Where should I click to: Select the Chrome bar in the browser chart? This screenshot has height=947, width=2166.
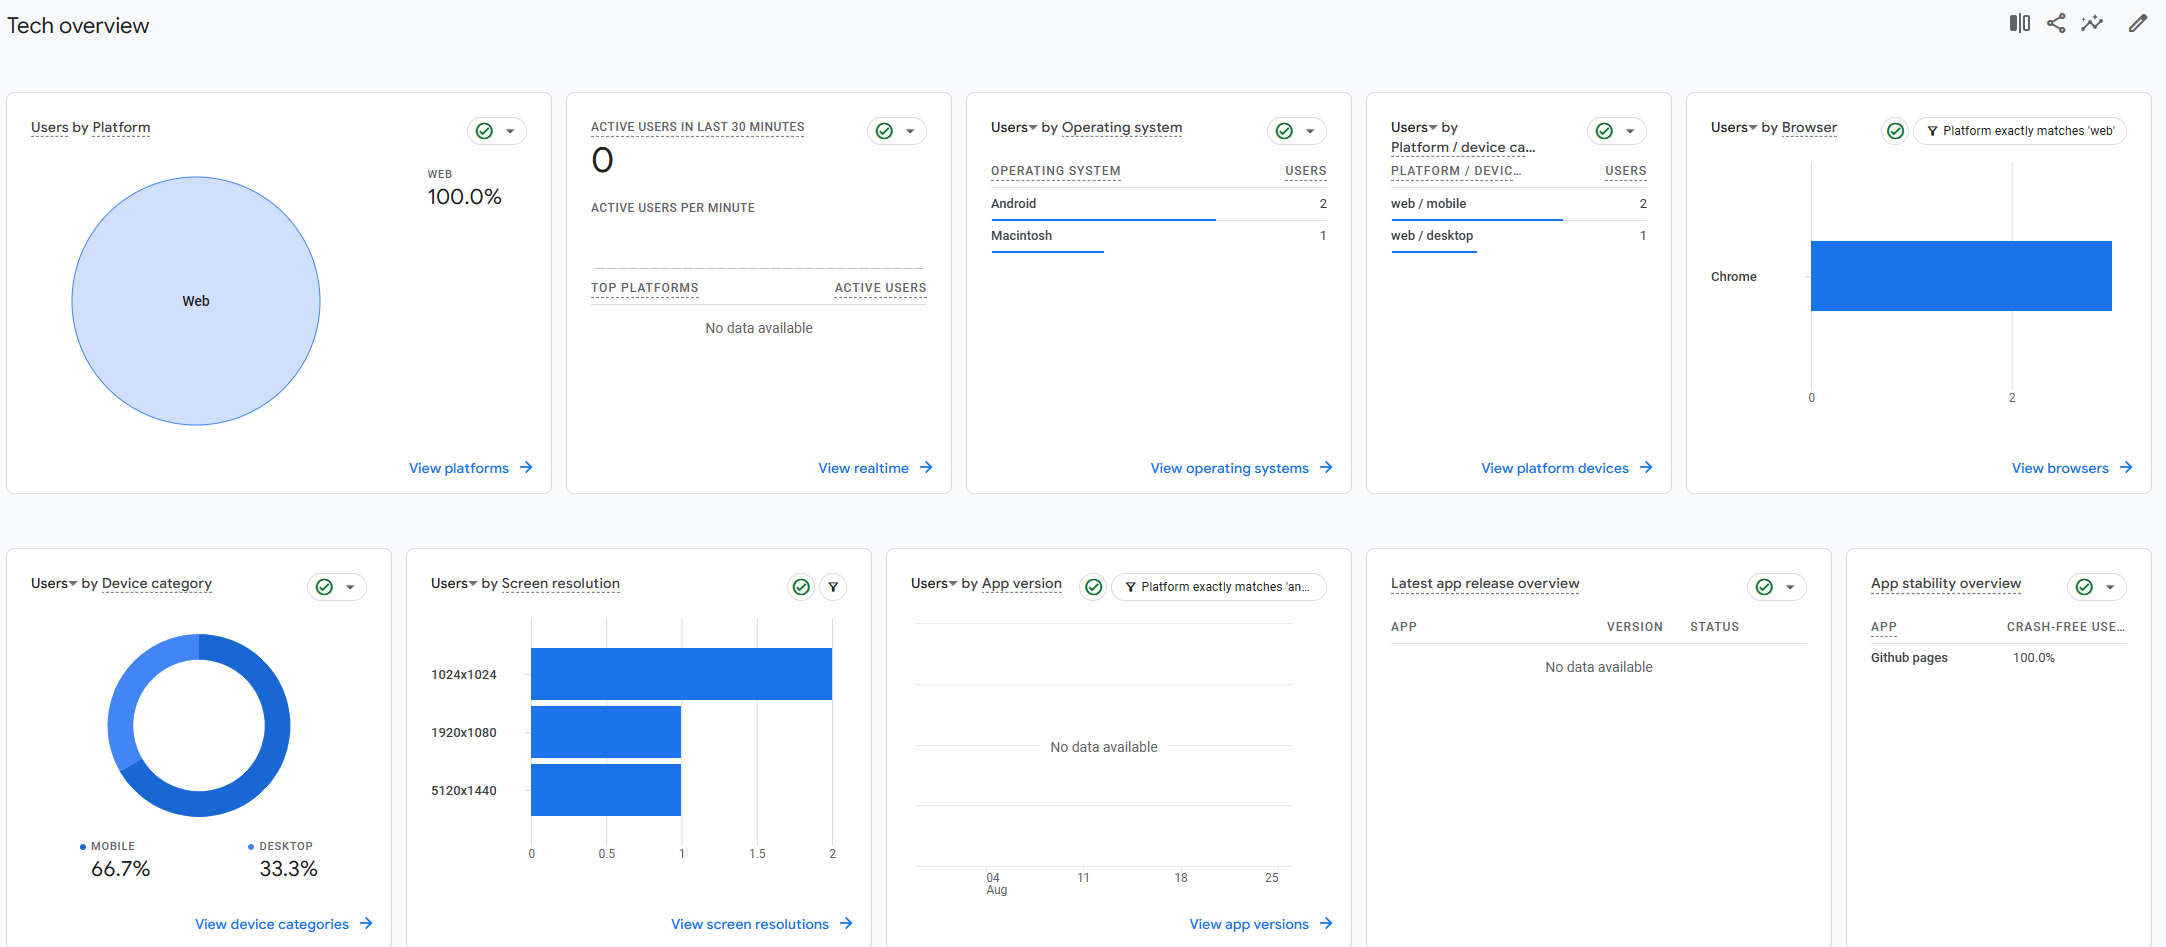[1960, 275]
